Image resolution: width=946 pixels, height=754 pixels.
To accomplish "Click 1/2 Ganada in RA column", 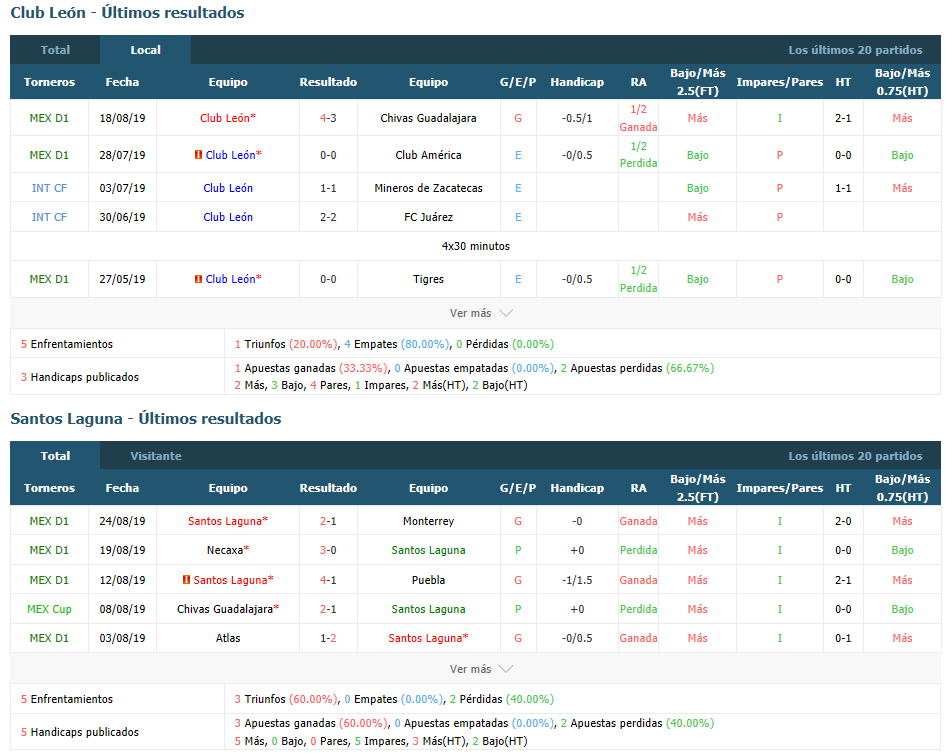I will 638,118.
